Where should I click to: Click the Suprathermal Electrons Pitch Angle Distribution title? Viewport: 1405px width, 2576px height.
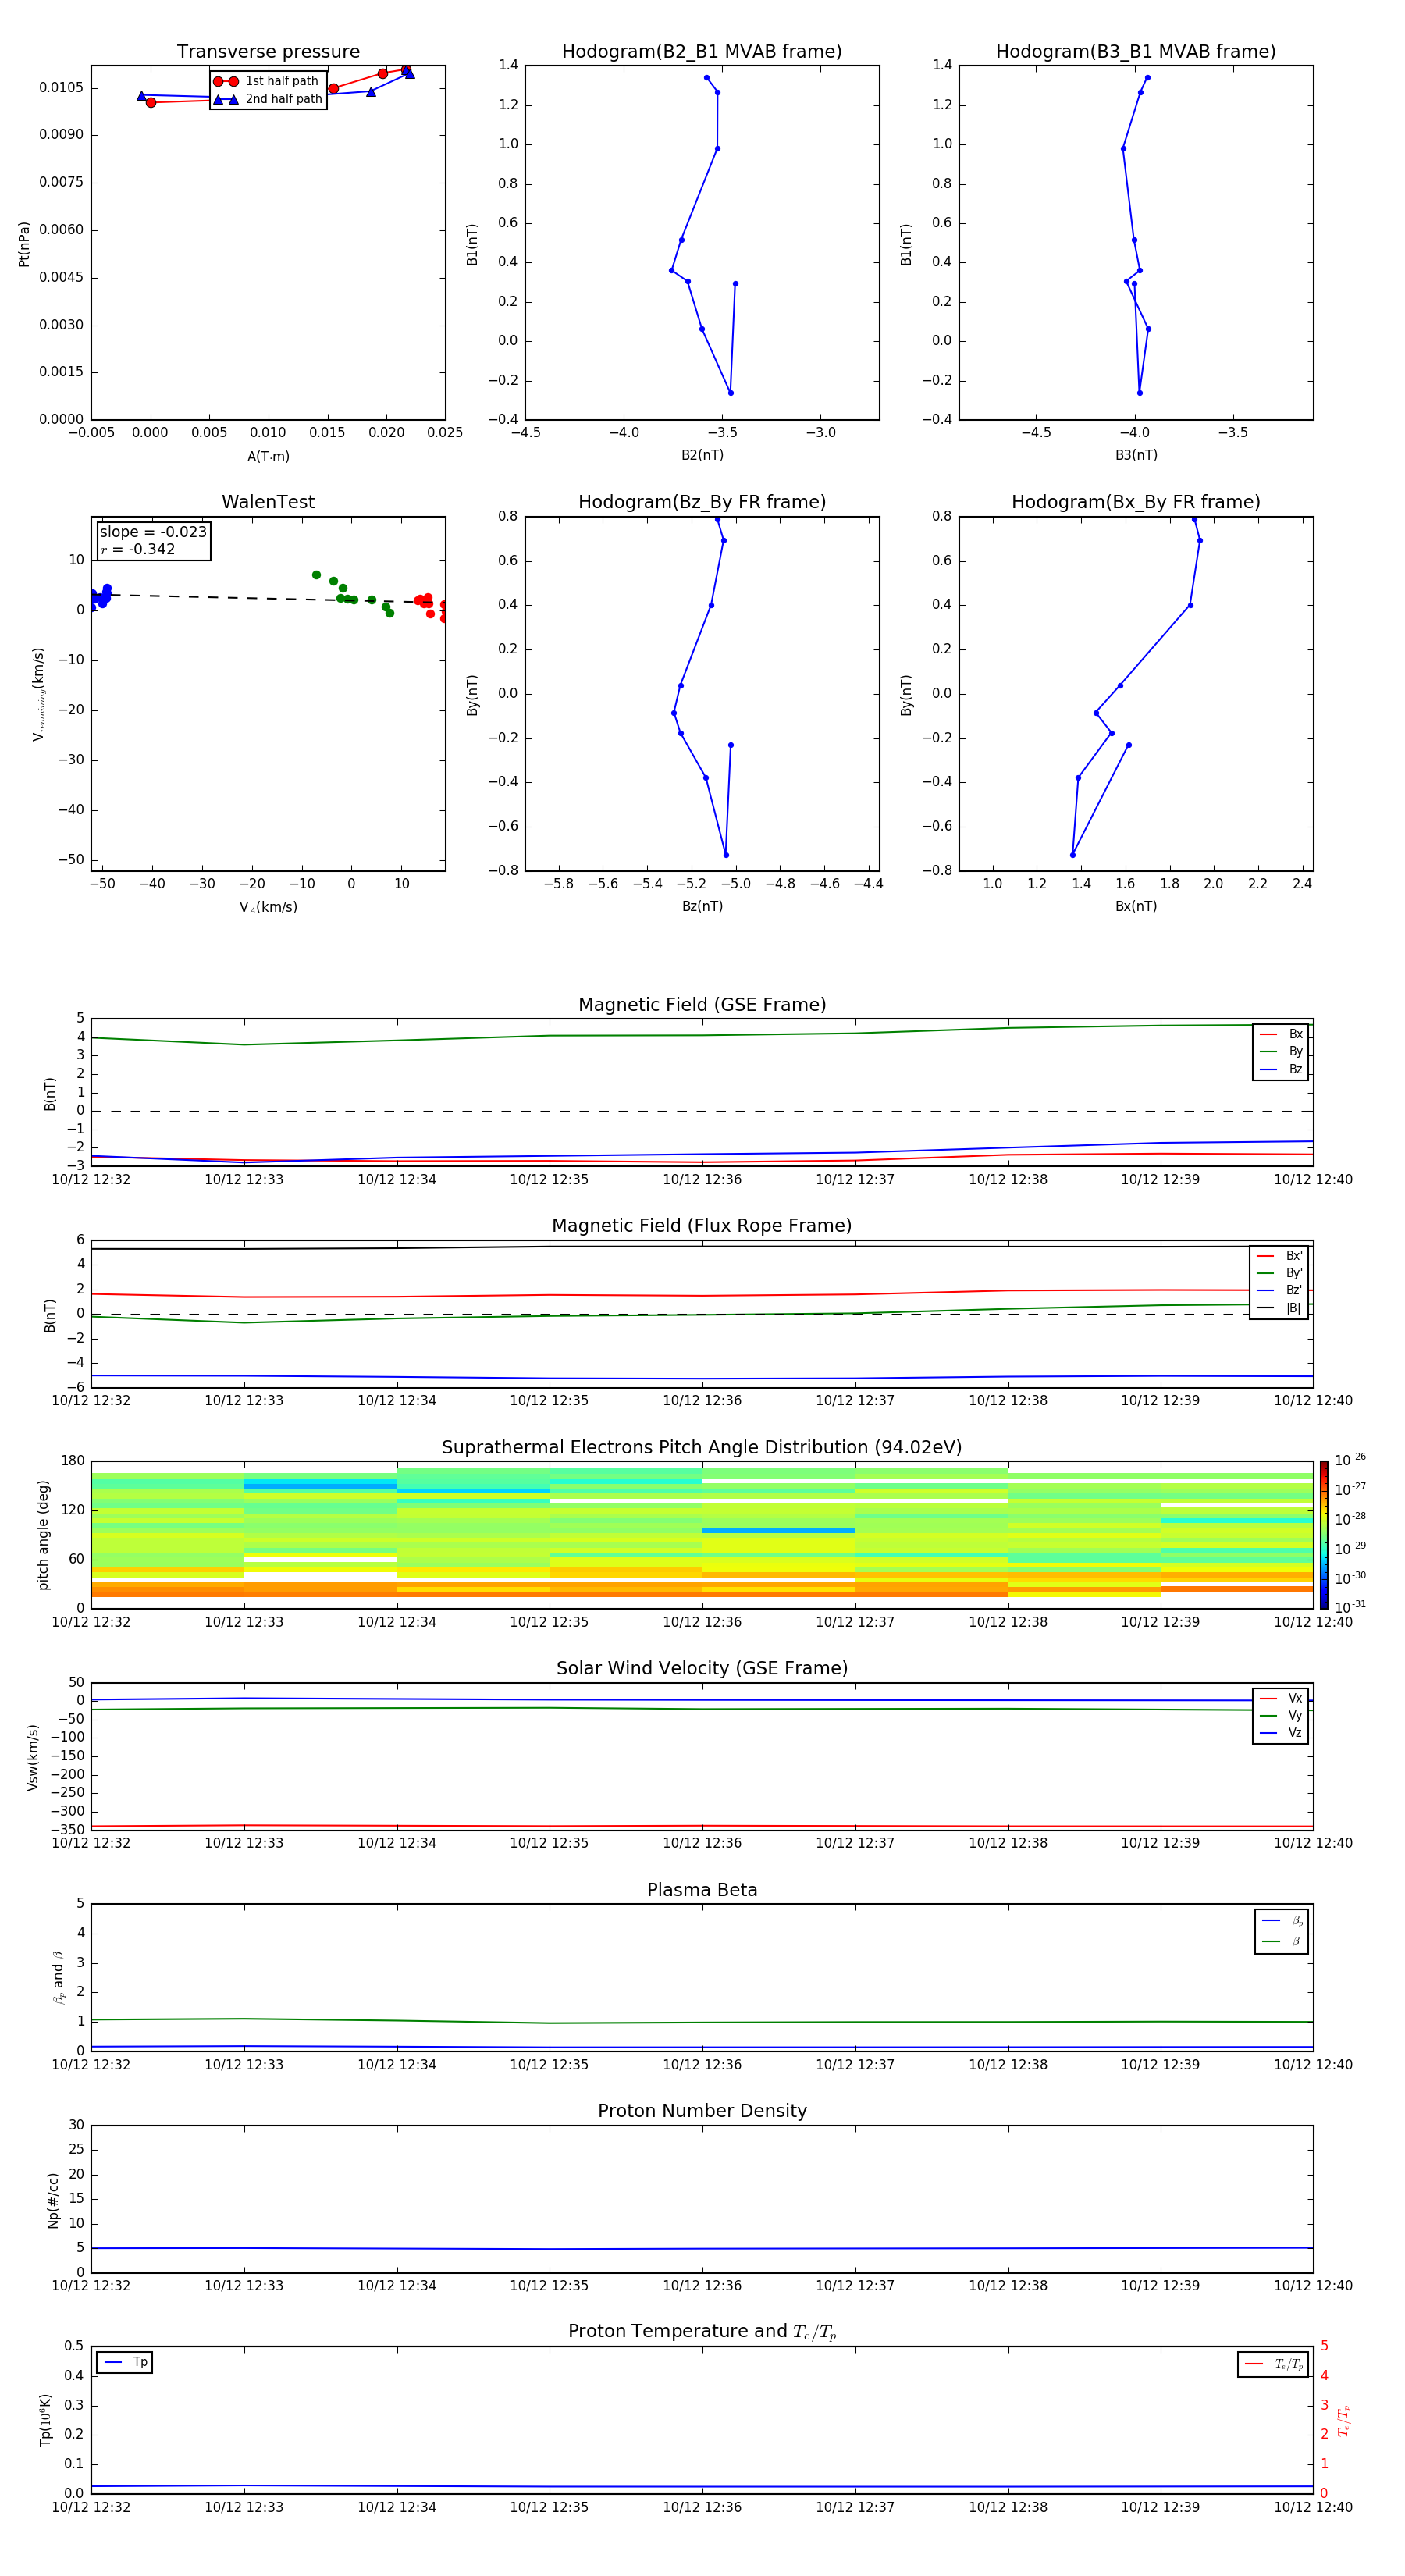point(702,1448)
